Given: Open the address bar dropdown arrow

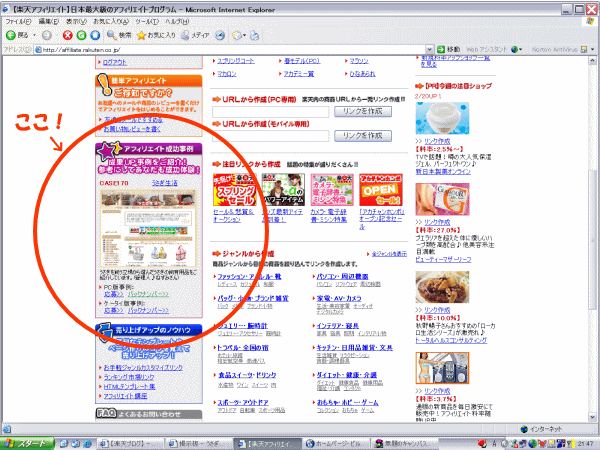Looking at the screenshot, I should 429,49.
